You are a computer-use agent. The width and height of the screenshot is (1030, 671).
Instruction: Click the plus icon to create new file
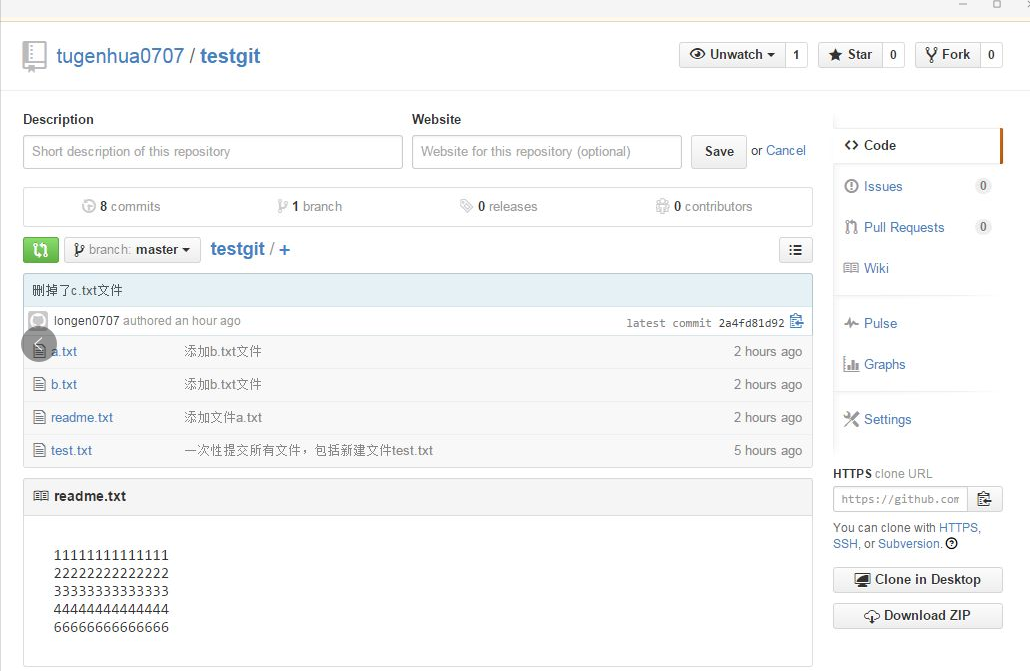[x=284, y=250]
